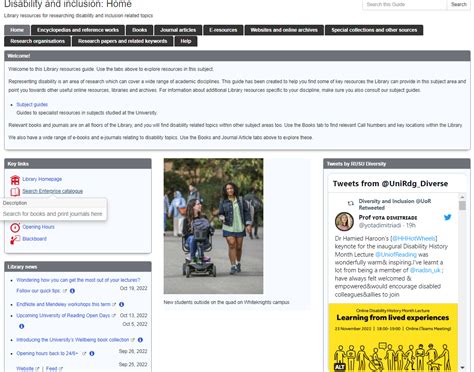Open Encyclopedias and reference works tab

point(78,30)
